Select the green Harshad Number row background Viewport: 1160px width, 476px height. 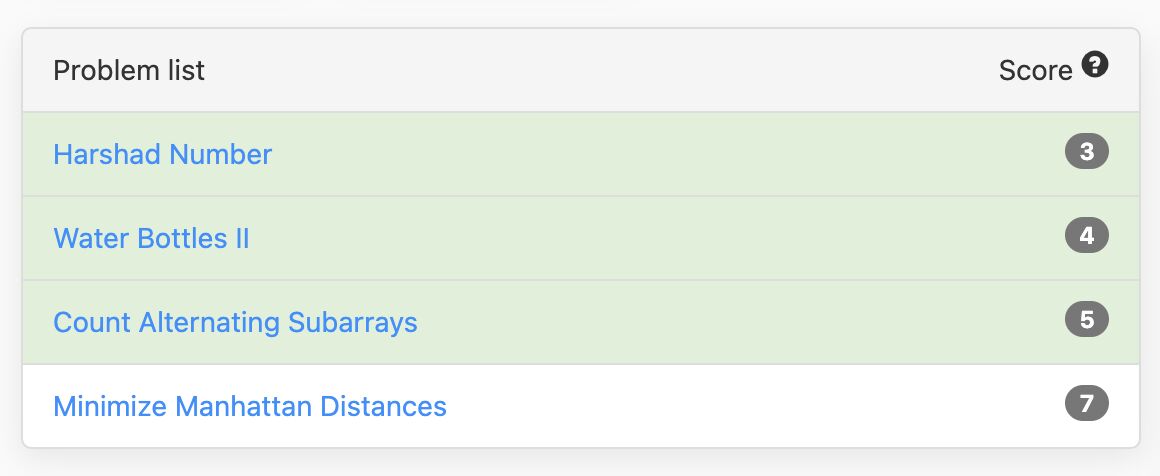click(x=581, y=154)
